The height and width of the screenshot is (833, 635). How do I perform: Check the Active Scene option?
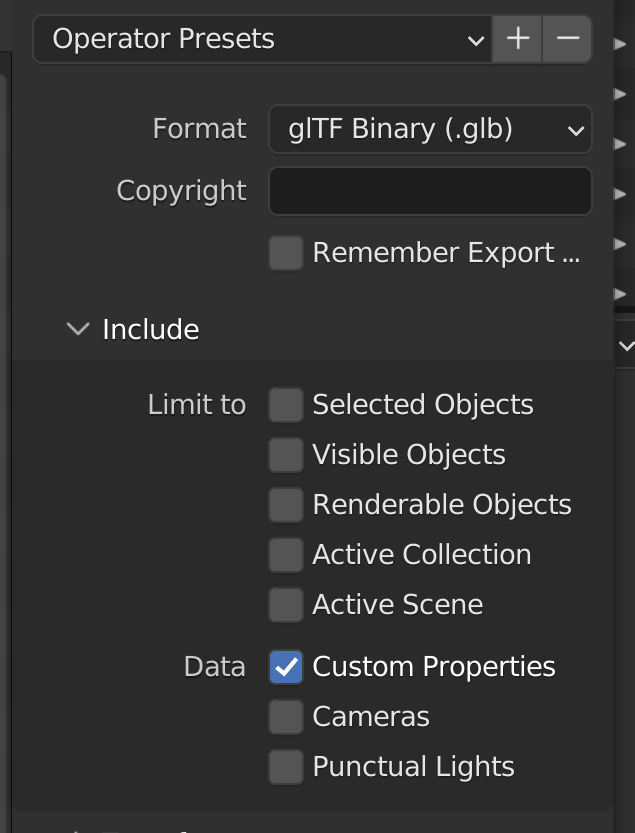(286, 605)
